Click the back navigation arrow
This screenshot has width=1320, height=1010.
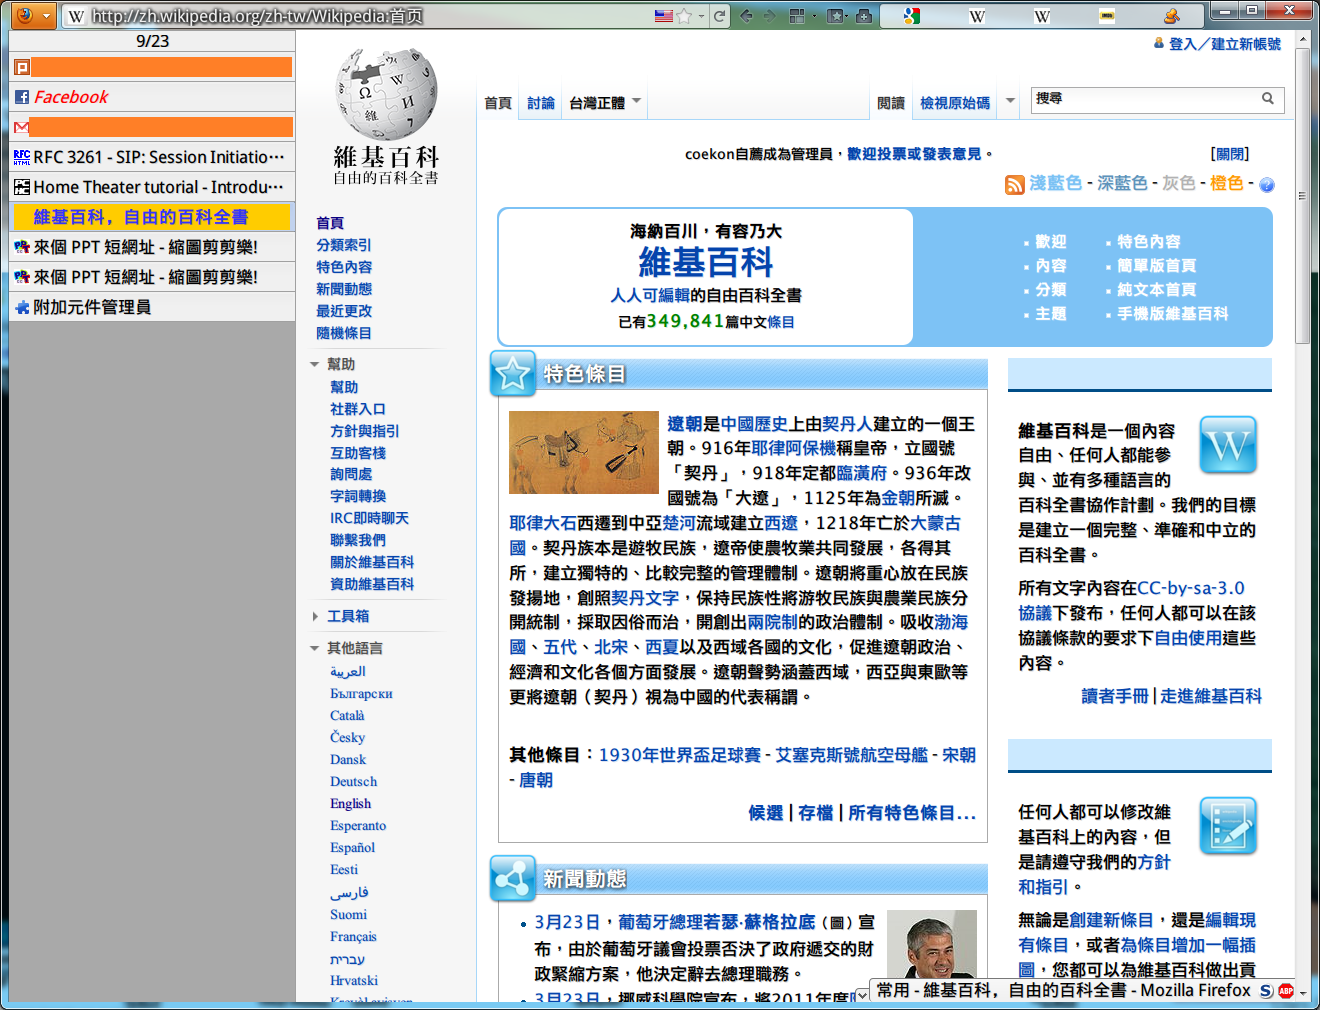point(746,16)
